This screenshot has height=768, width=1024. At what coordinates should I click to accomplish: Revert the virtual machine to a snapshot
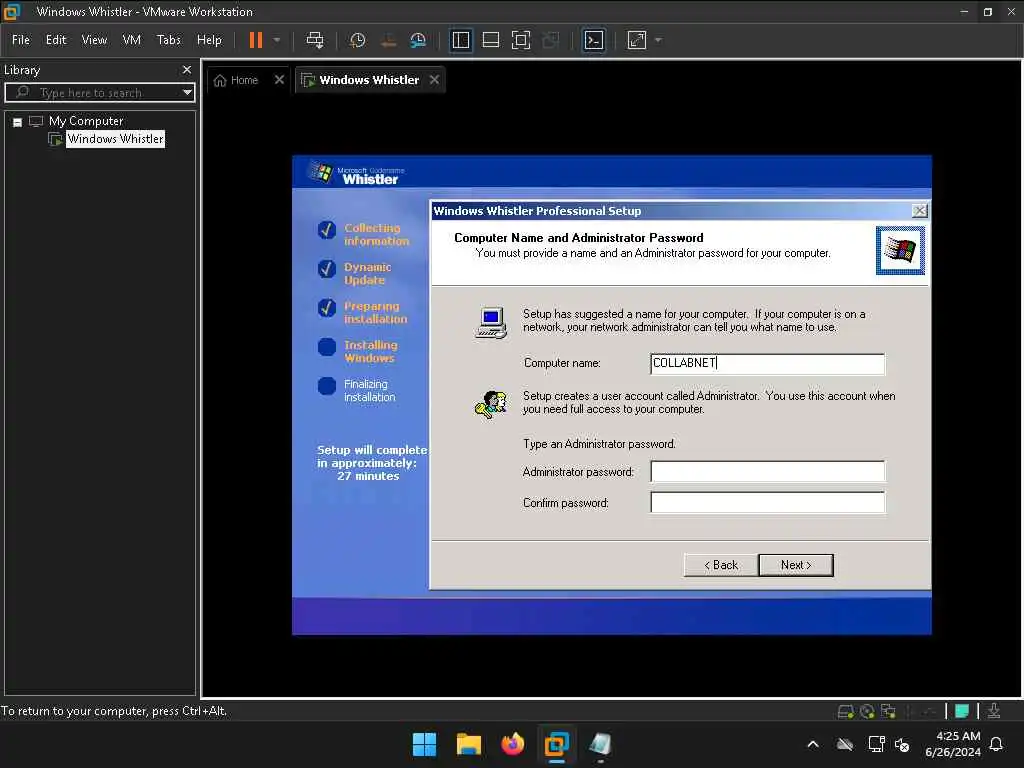pos(388,40)
